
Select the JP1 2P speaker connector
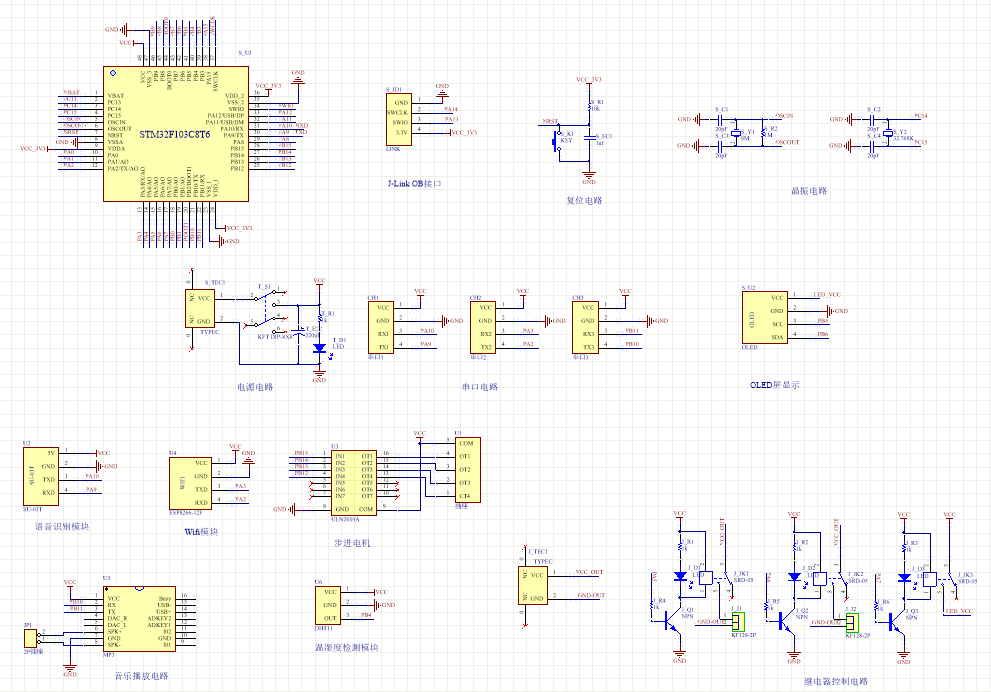30,638
